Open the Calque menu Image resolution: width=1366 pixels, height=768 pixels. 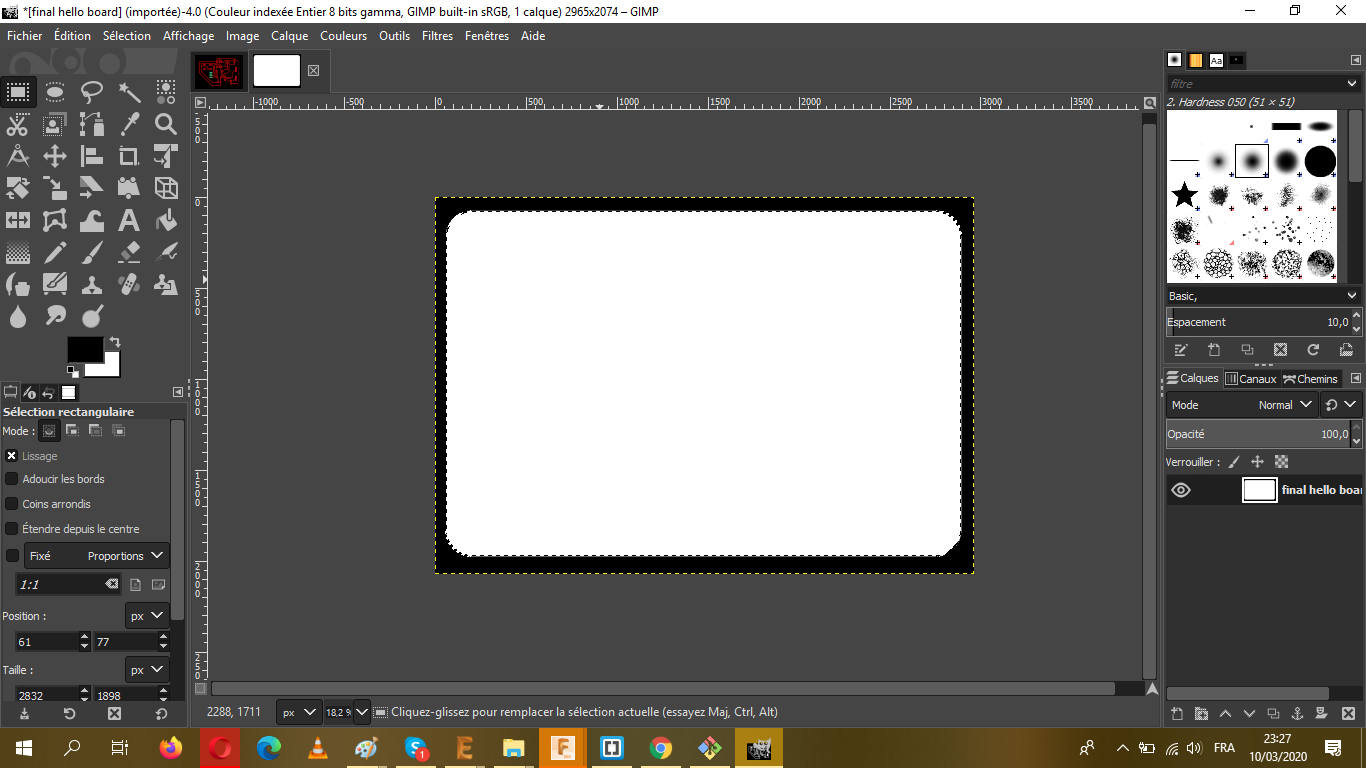(290, 36)
